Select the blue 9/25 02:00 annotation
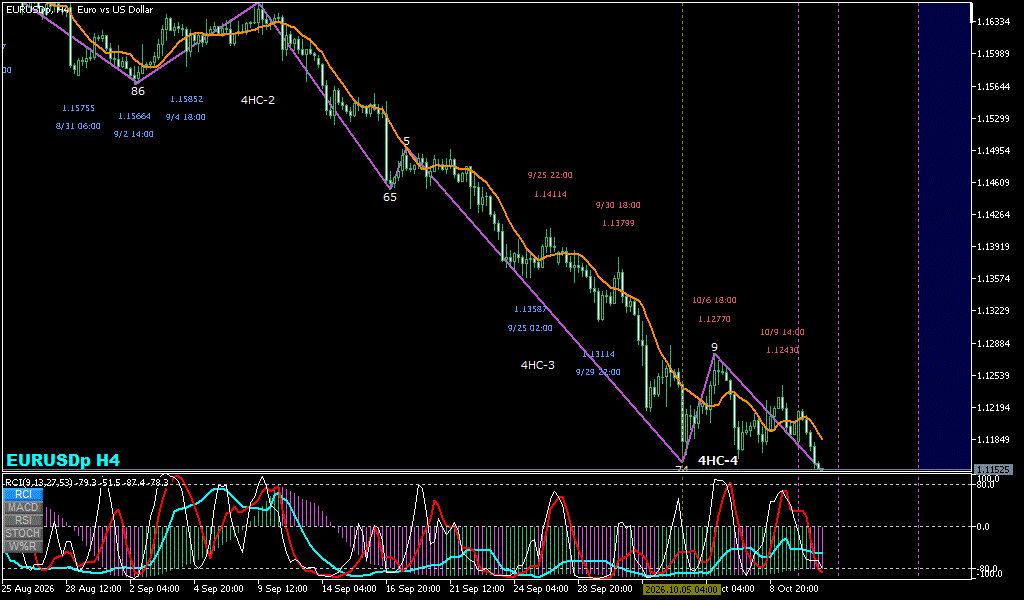Image resolution: width=1024 pixels, height=600 pixels. point(530,328)
